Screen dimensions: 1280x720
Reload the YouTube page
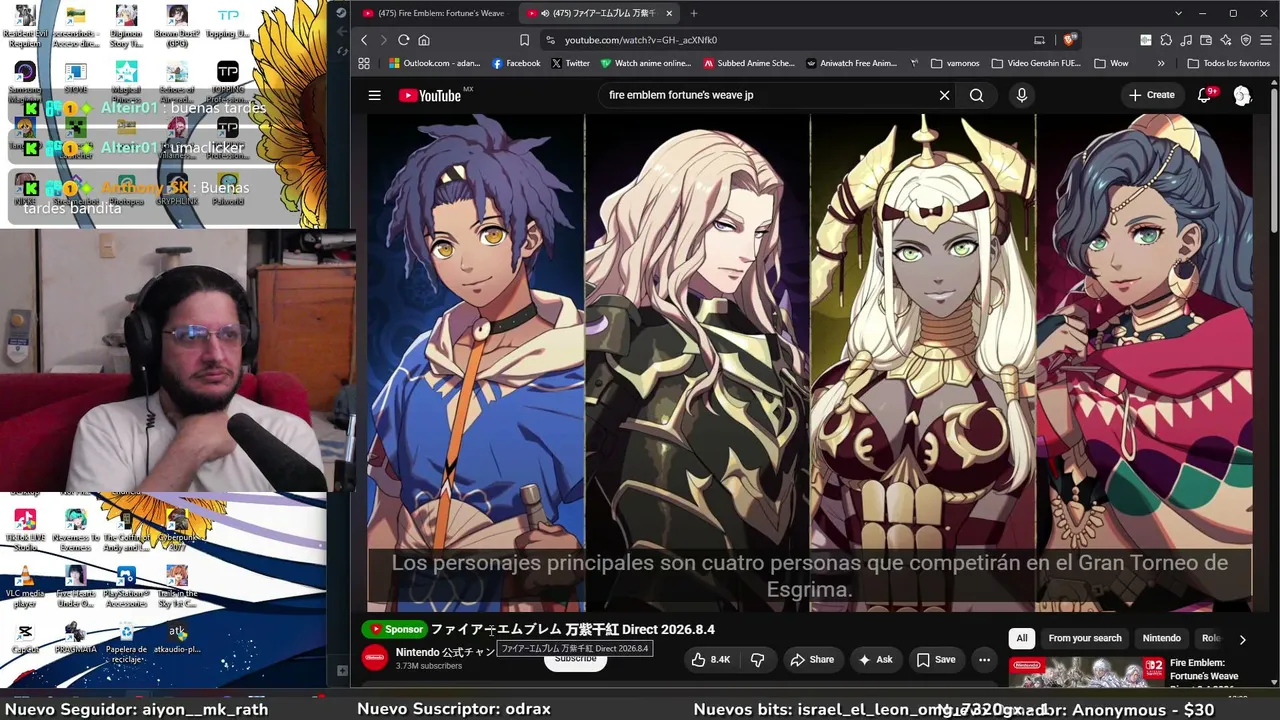403,40
